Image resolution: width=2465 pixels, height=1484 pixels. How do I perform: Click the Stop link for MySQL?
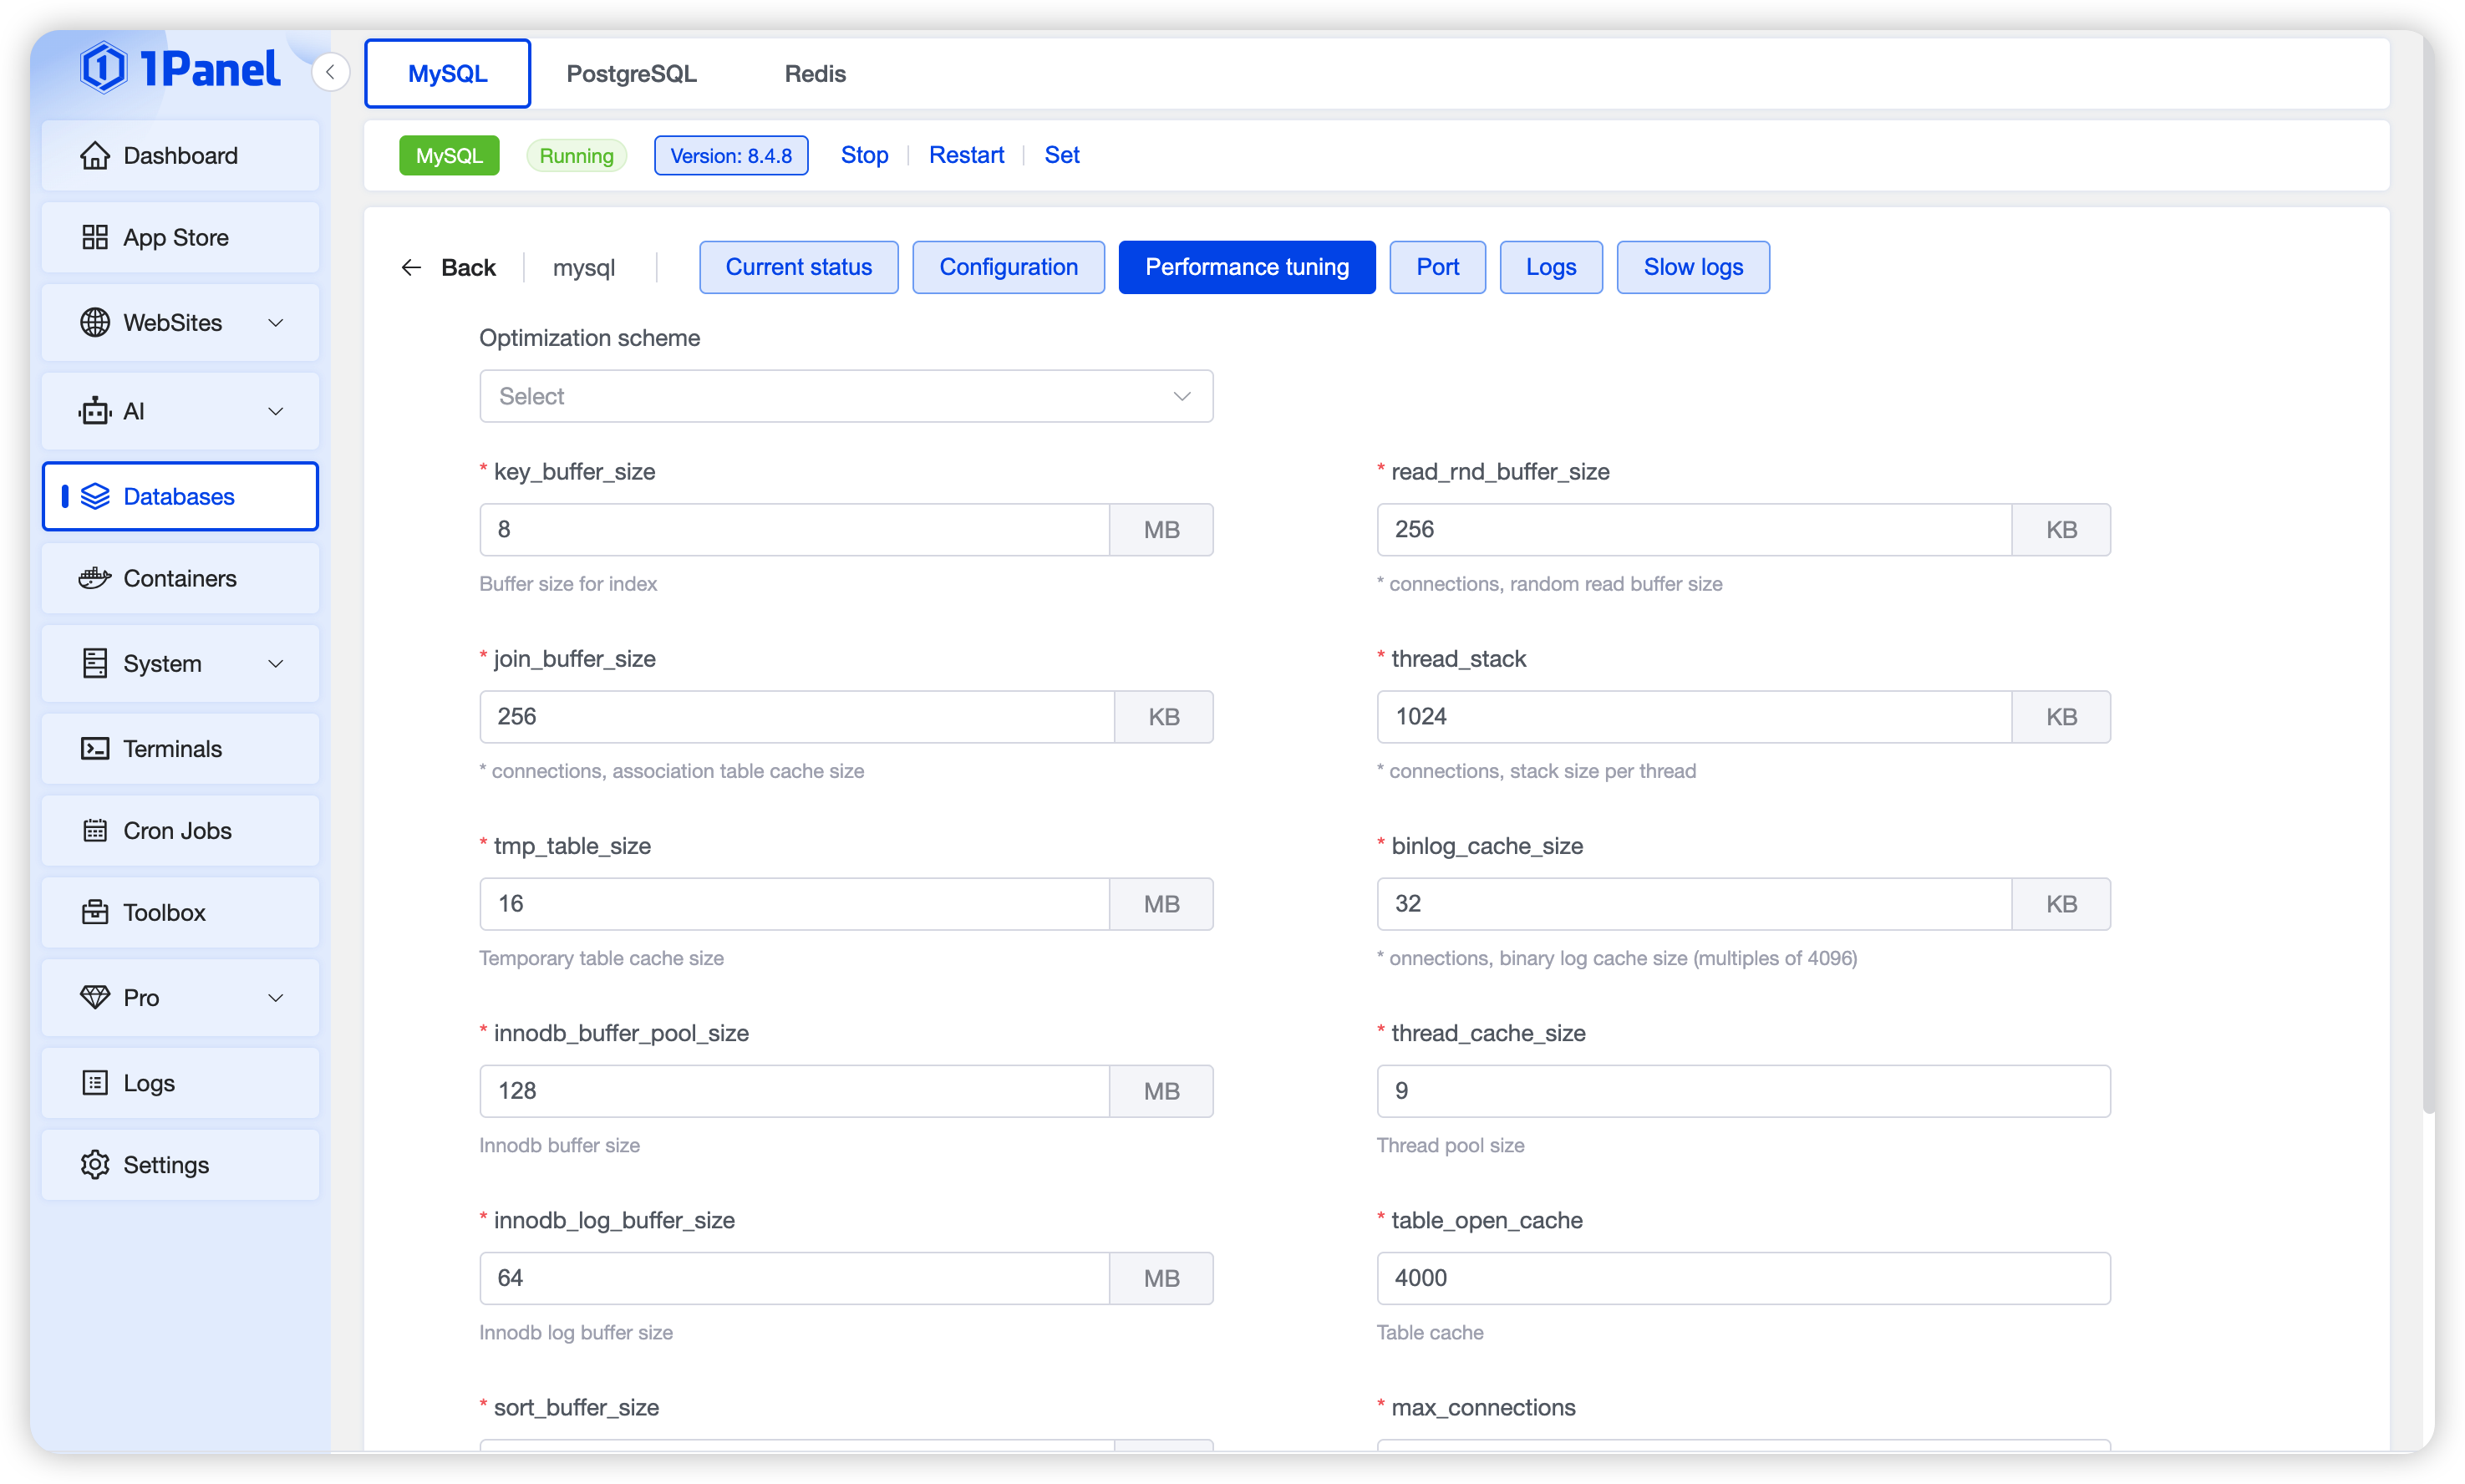(x=864, y=155)
